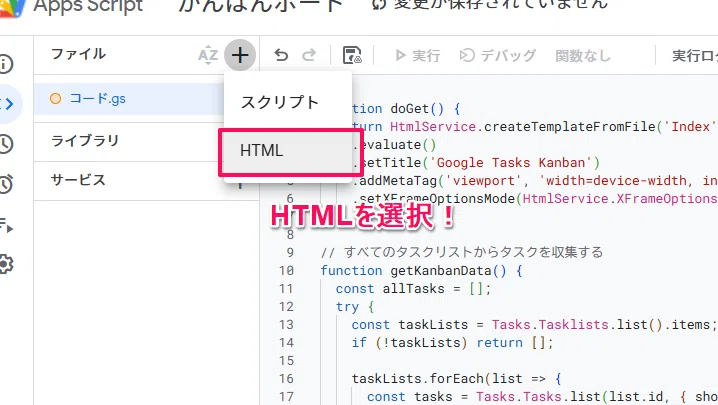The image size is (718, 405).
Task: Click the try { code line
Action: point(355,306)
